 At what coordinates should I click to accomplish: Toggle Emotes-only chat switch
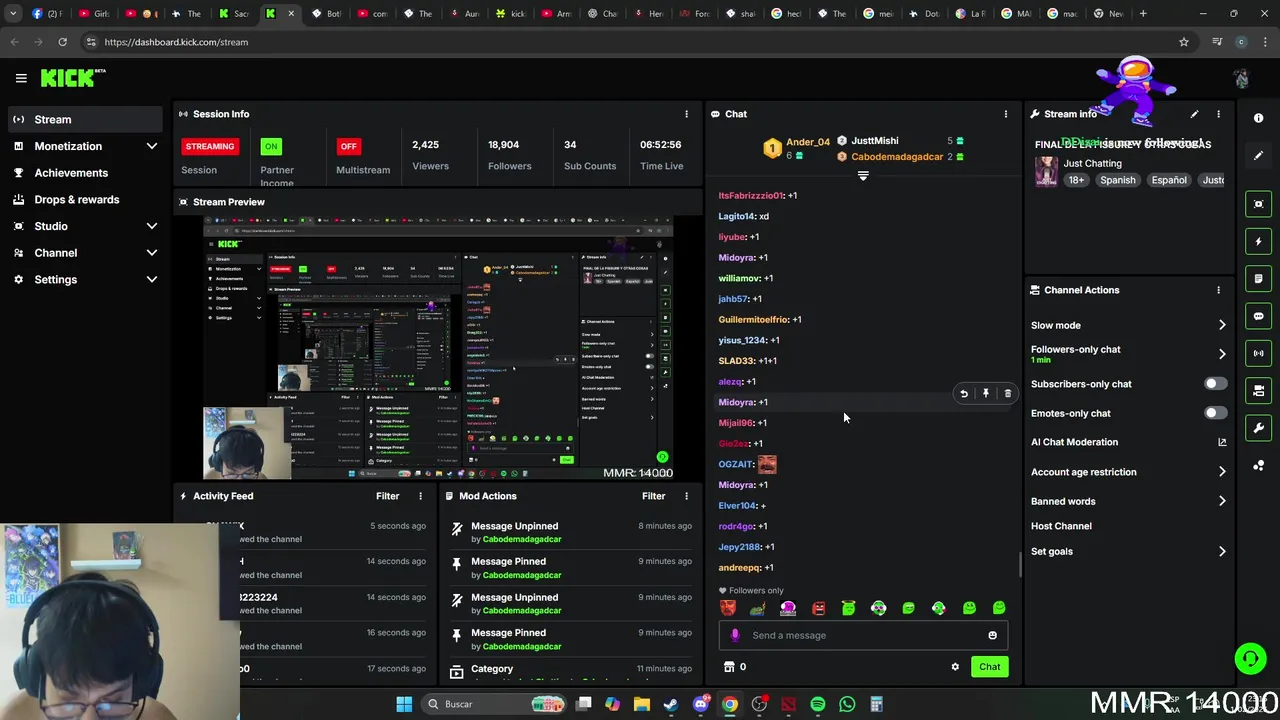[x=1215, y=413]
